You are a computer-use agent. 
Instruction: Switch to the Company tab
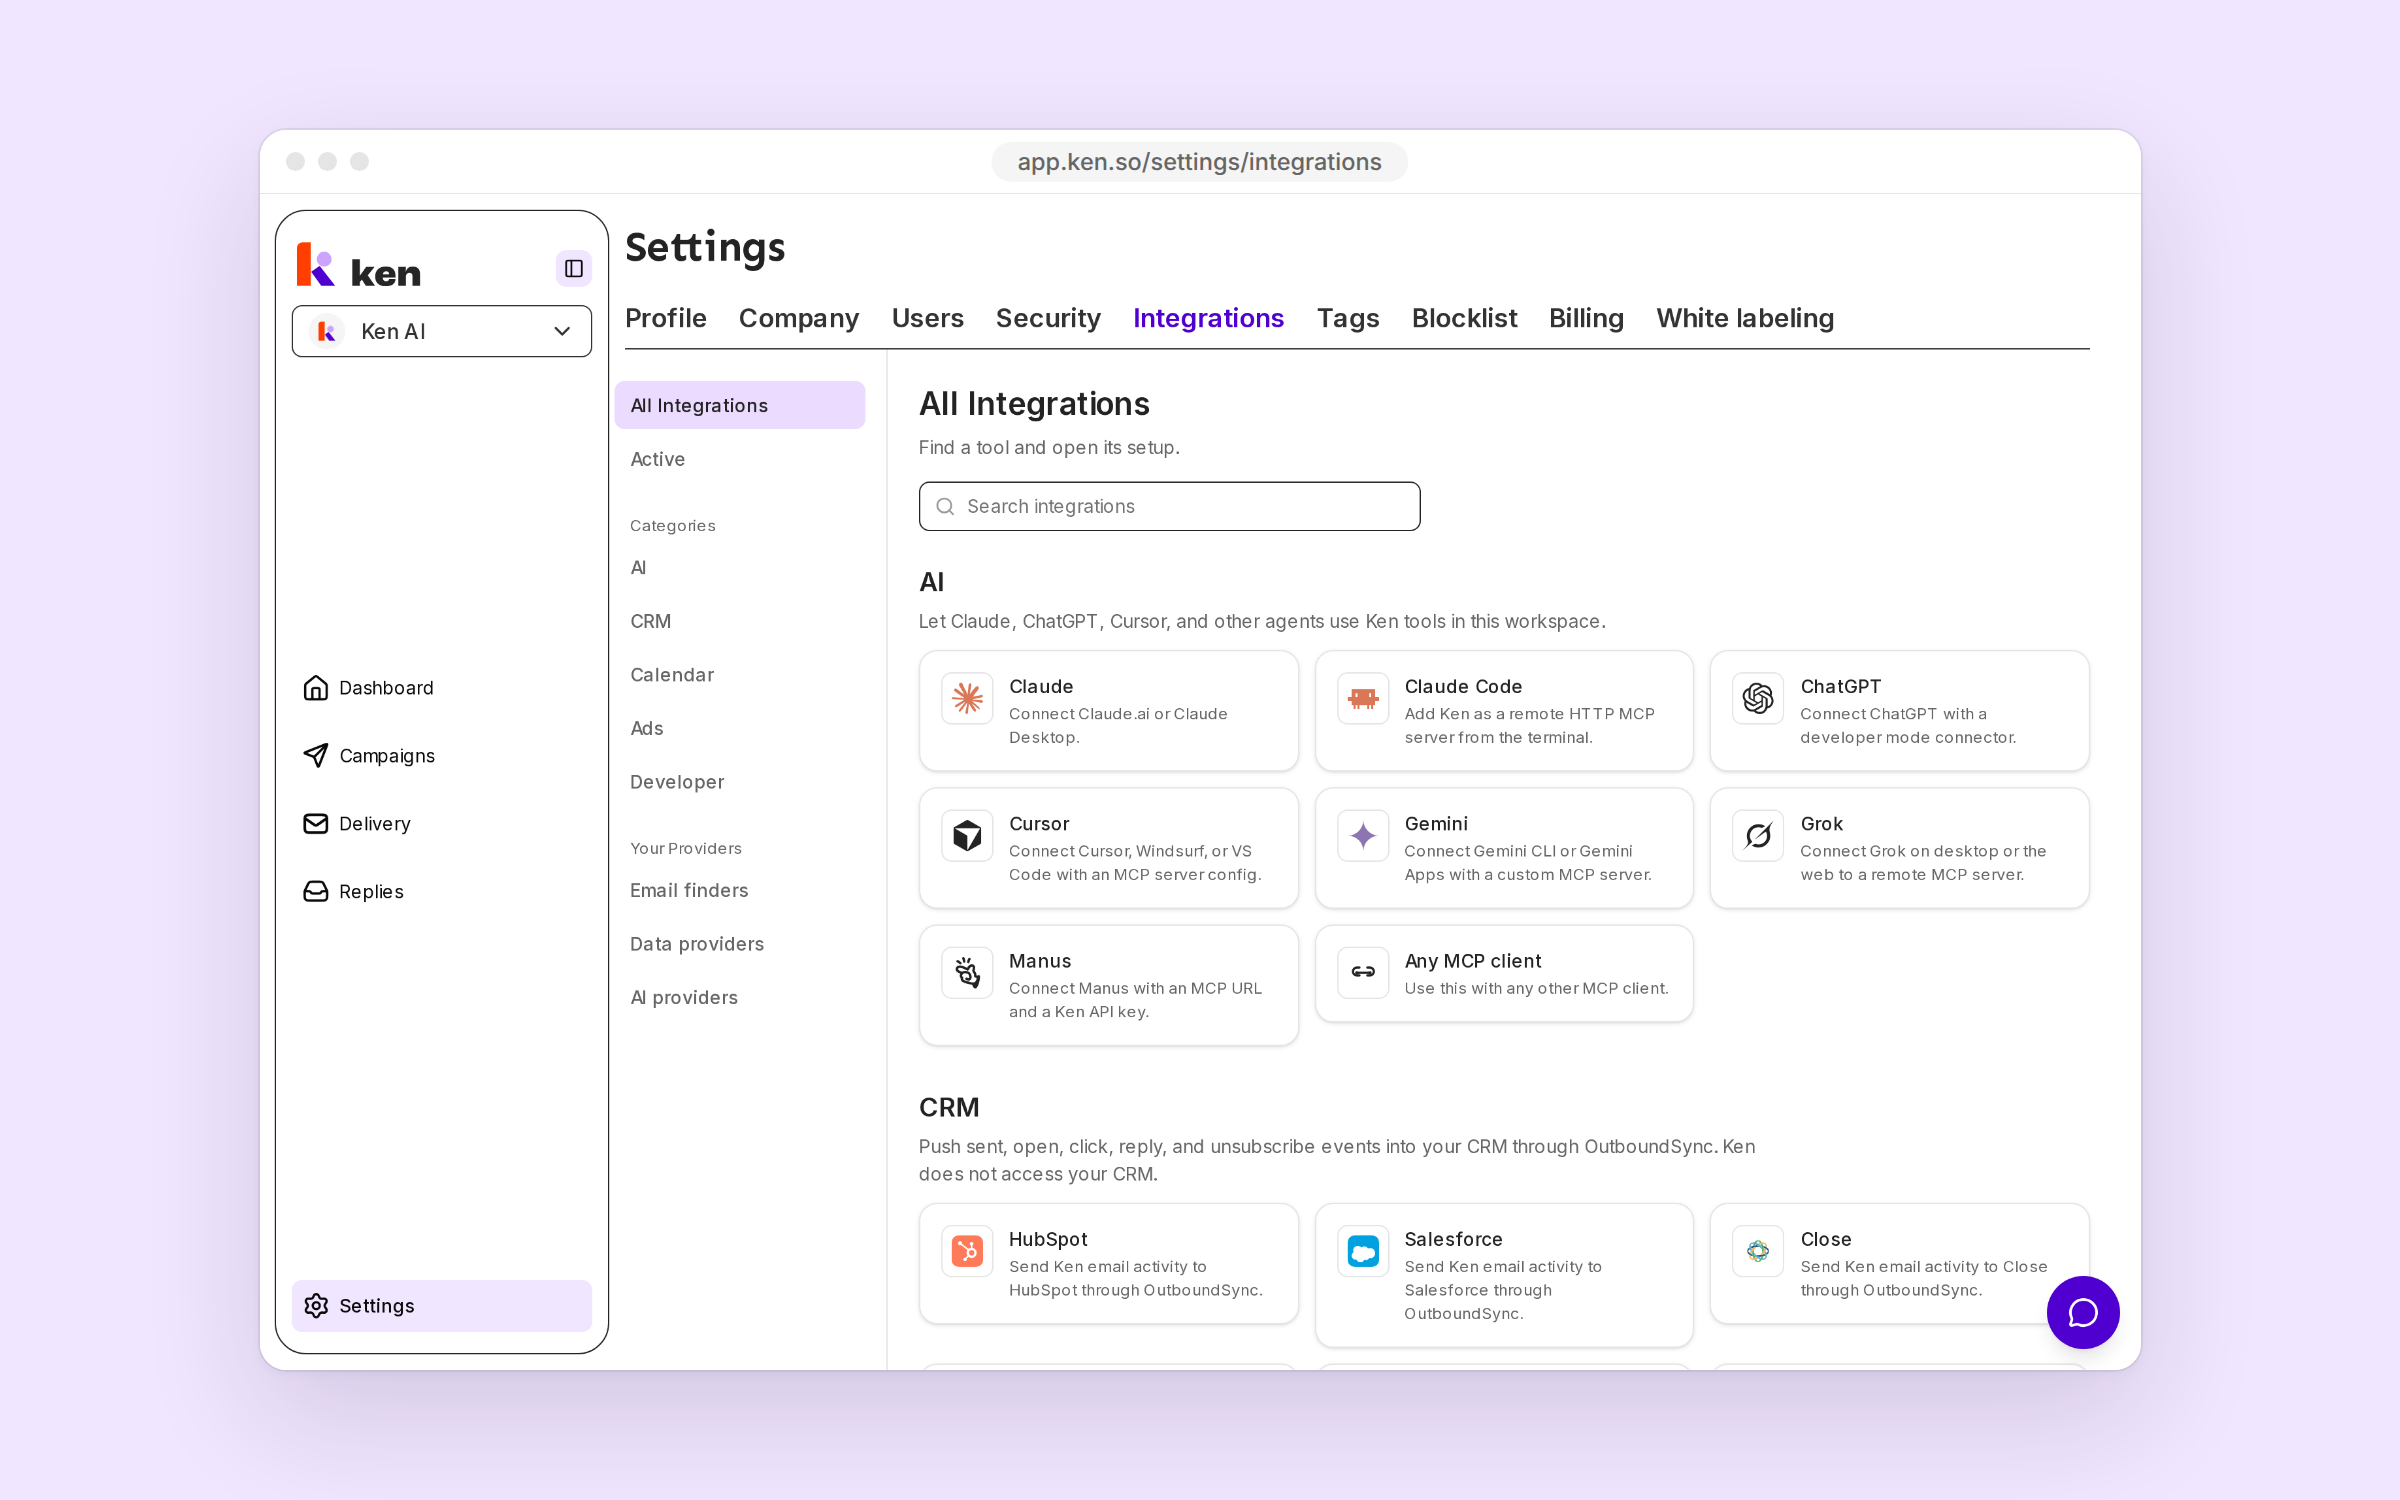[x=799, y=318]
